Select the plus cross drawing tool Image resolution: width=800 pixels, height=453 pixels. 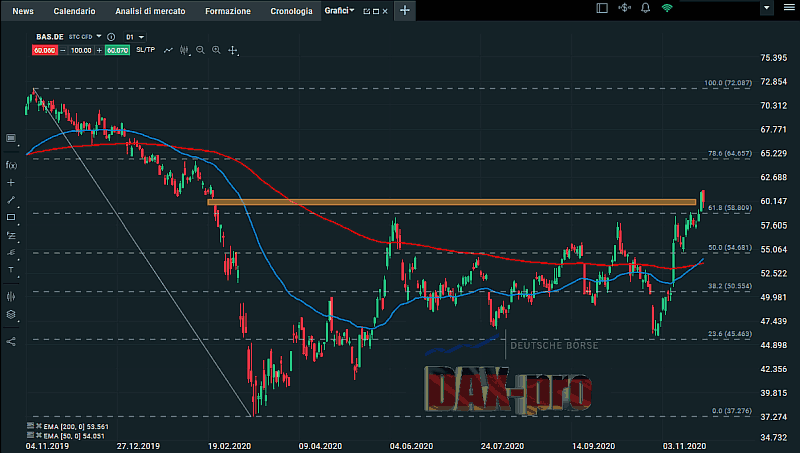[x=11, y=183]
